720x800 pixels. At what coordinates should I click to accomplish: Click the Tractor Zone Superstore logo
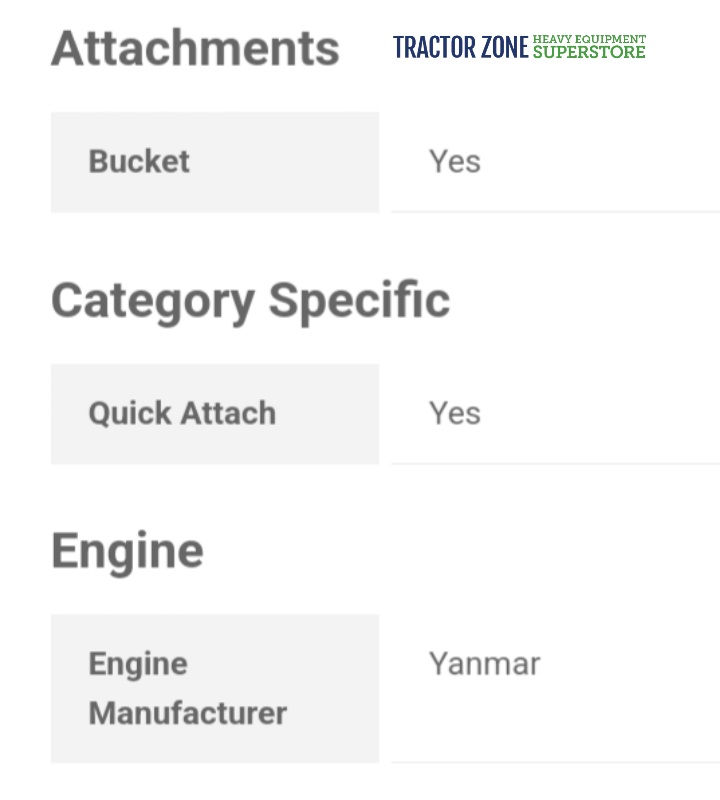[519, 47]
